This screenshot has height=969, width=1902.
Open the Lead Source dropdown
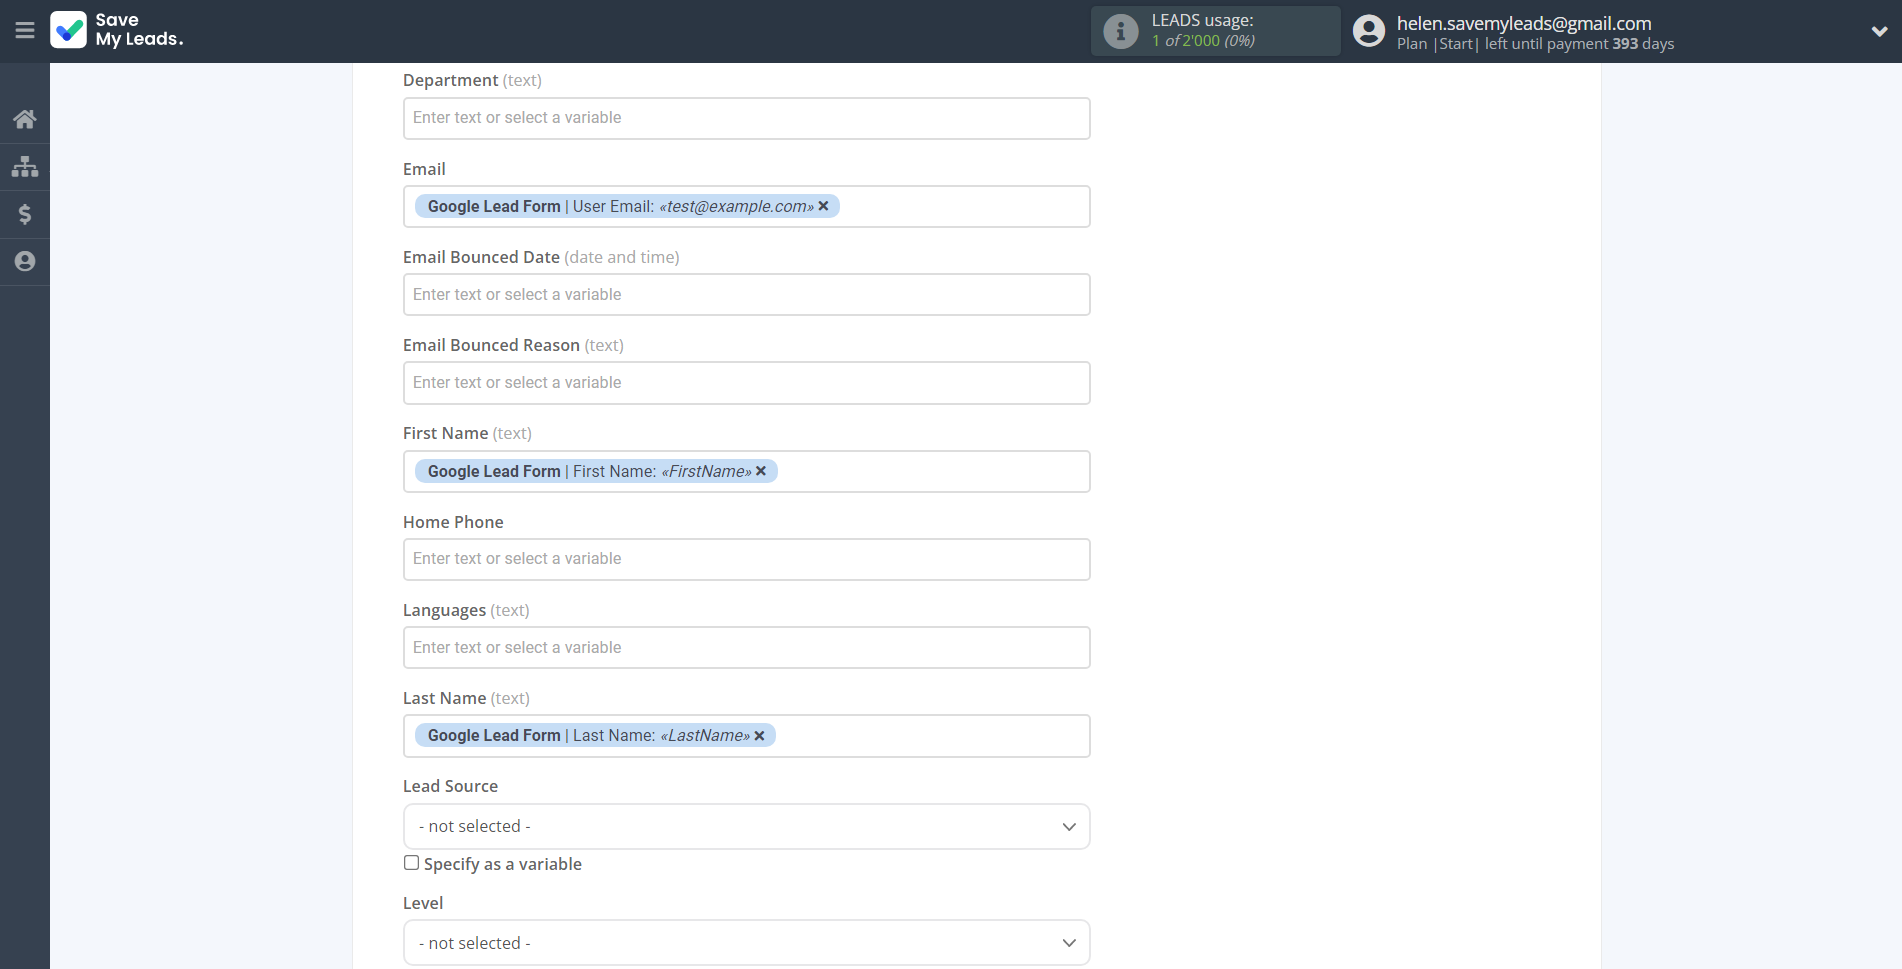click(x=746, y=827)
